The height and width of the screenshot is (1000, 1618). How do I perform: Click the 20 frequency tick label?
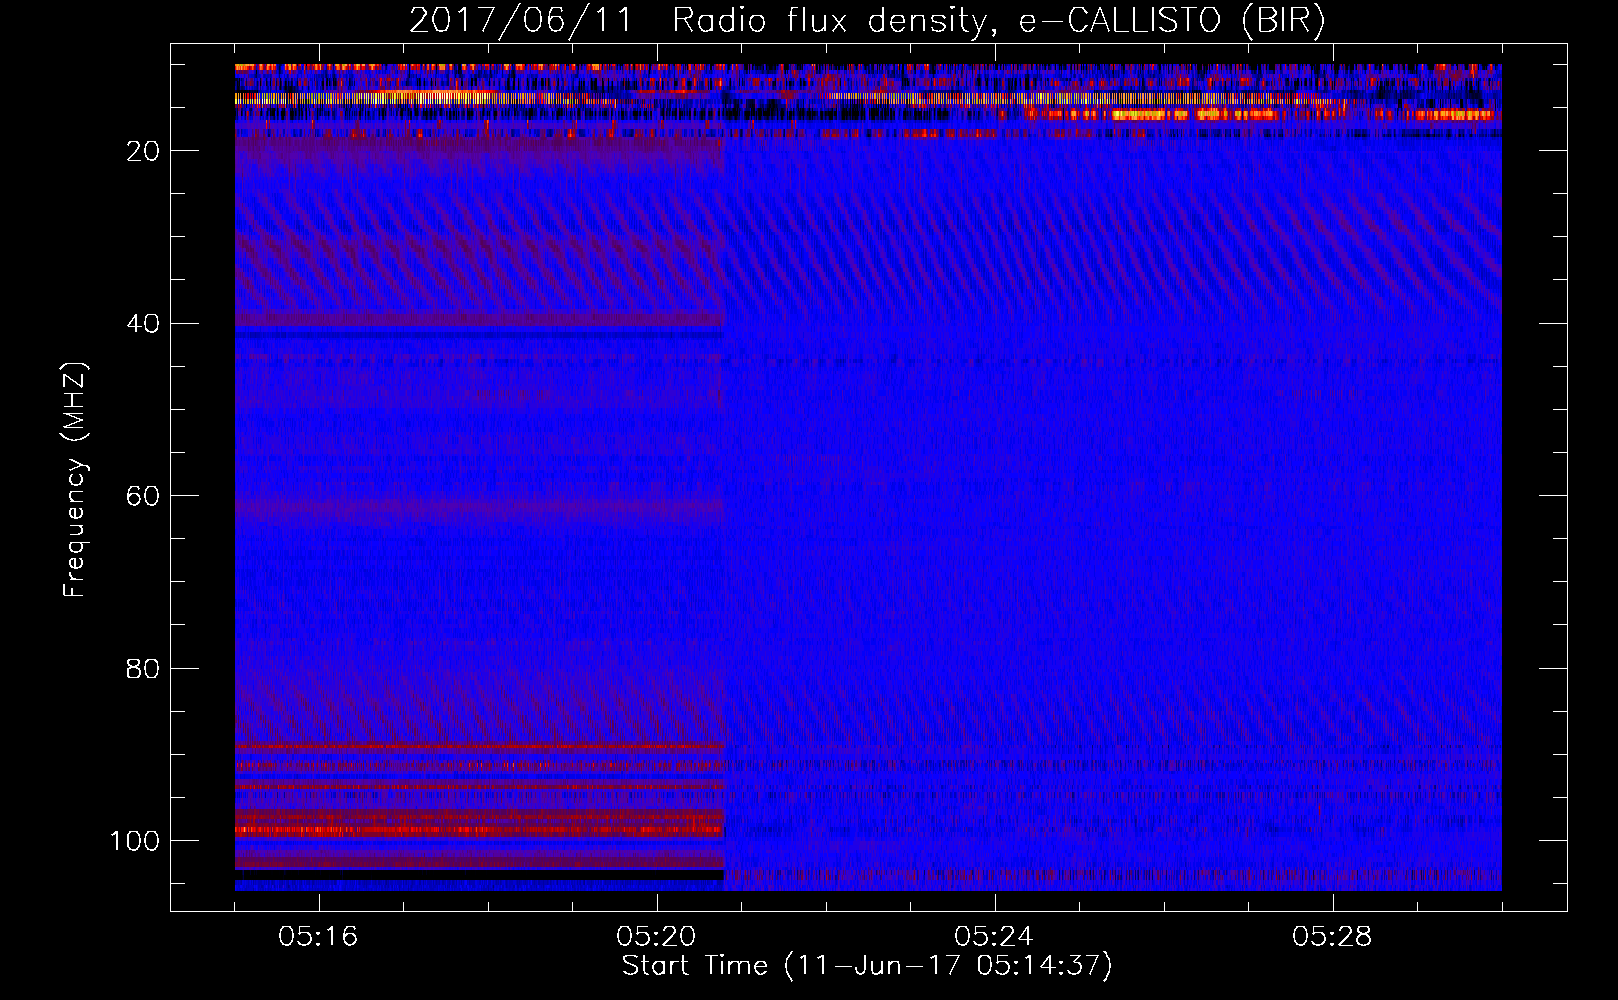tap(144, 151)
